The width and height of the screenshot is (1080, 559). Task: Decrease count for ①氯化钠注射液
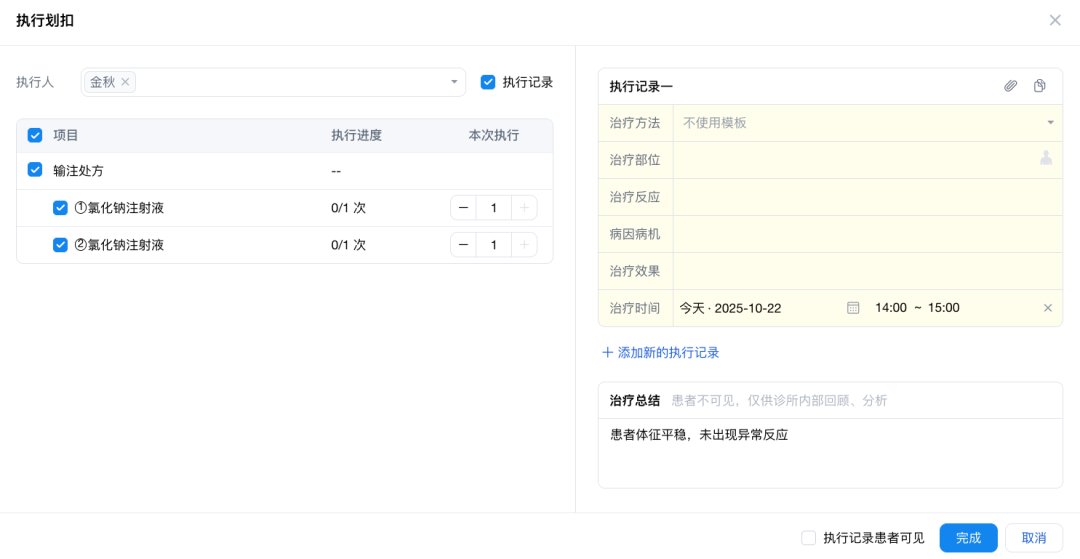coord(463,208)
